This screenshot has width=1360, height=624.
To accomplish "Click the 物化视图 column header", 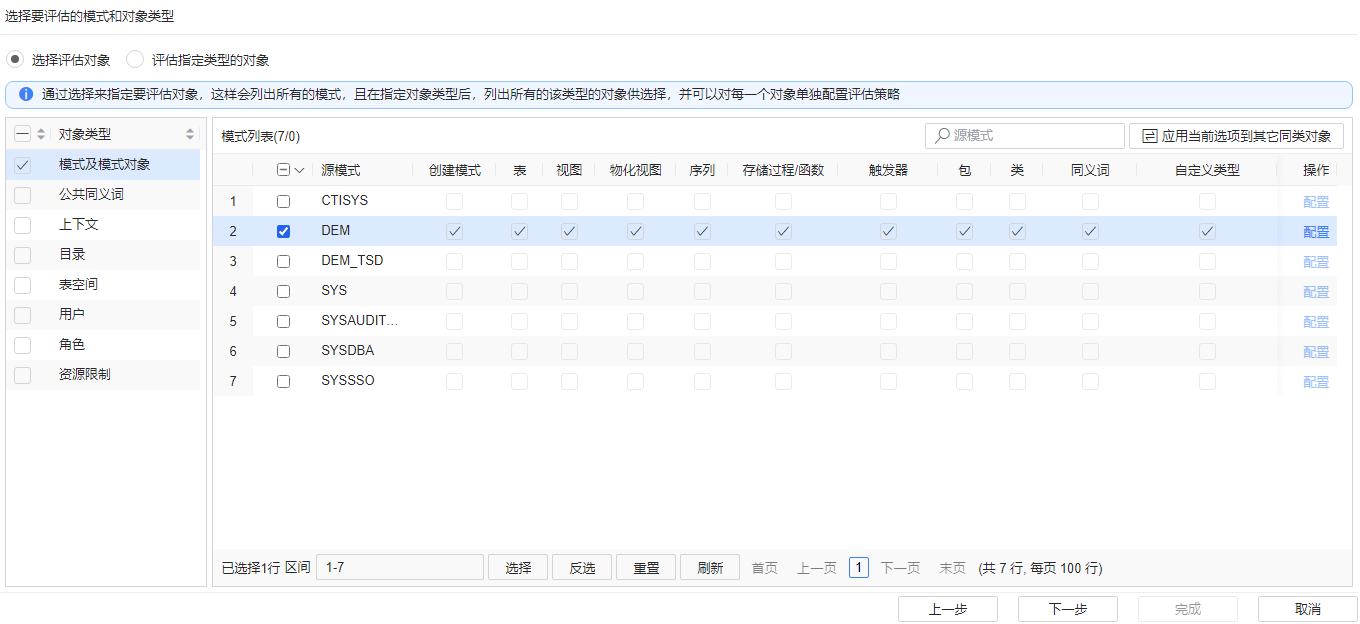I will click(x=635, y=171).
